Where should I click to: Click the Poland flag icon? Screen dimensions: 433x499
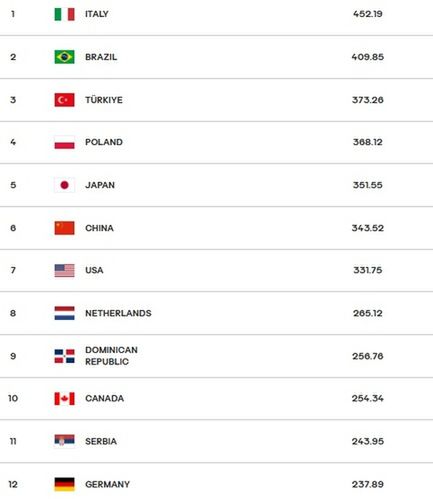[64, 142]
